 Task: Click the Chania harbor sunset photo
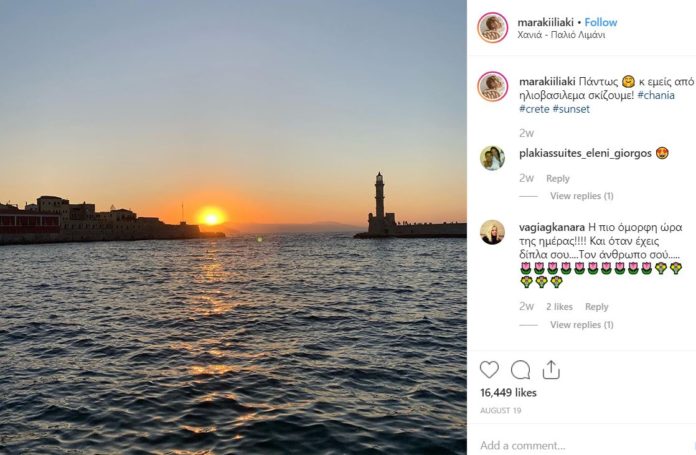[233, 227]
